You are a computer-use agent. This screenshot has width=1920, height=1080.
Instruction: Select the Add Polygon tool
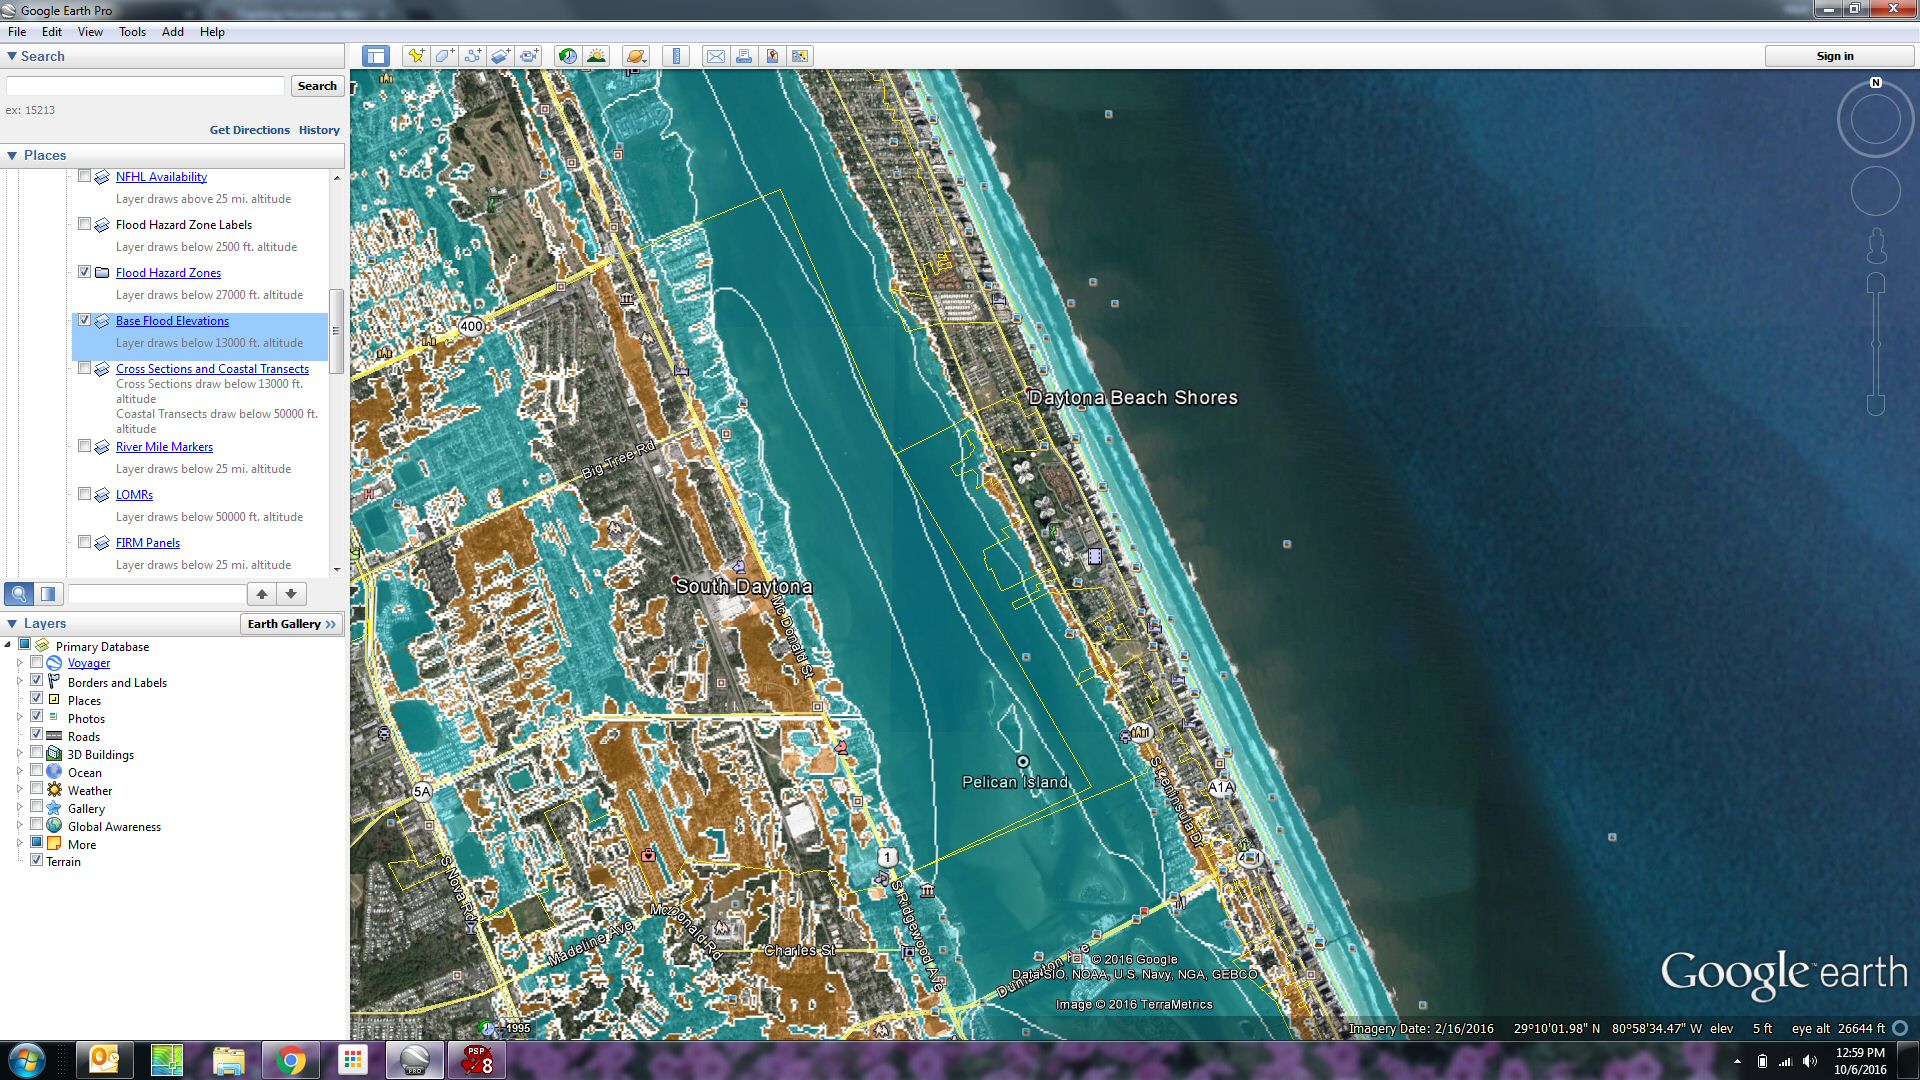tap(444, 56)
